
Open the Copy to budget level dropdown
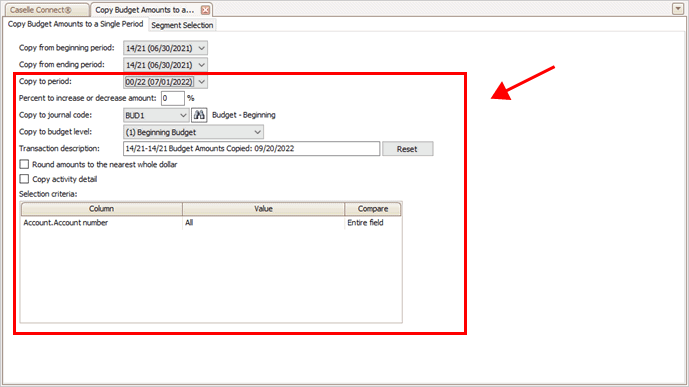click(x=193, y=132)
